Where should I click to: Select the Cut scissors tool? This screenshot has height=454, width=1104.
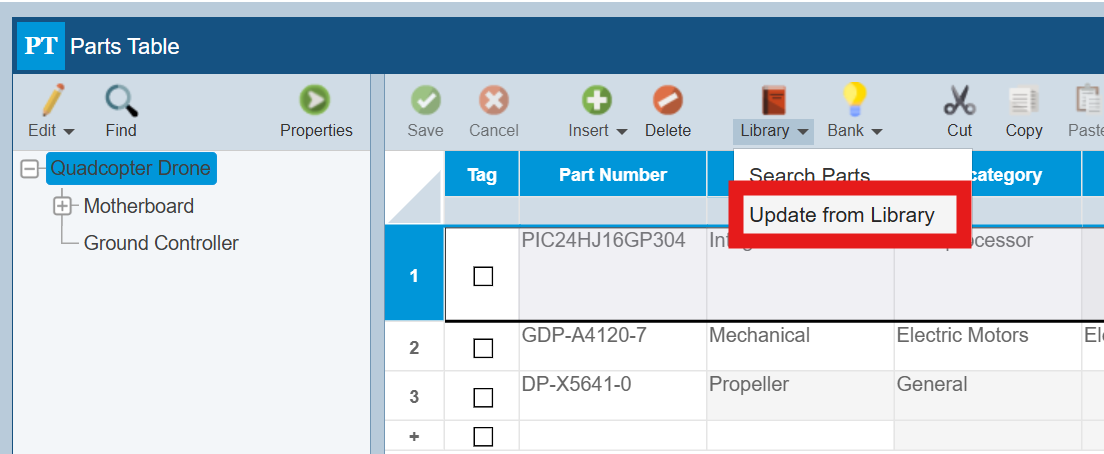coord(959,101)
